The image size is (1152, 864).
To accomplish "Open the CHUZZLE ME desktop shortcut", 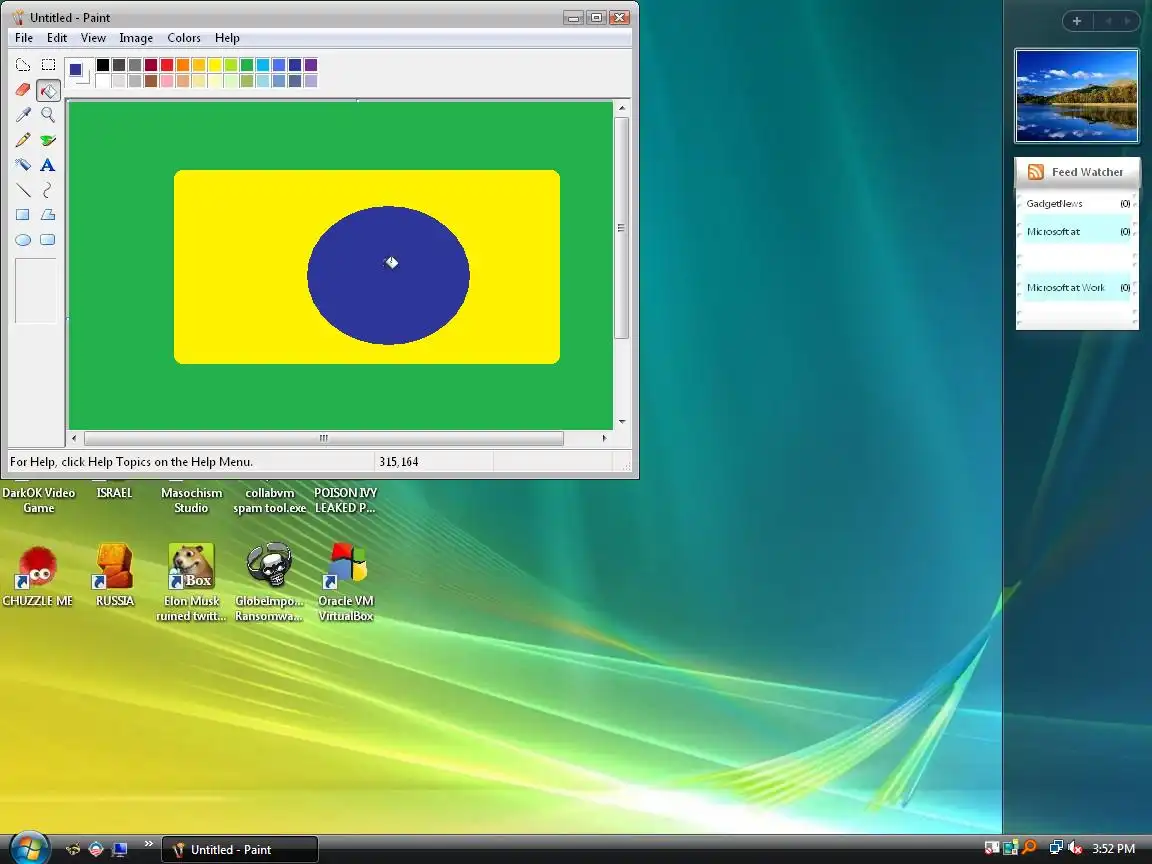I will click(37, 577).
